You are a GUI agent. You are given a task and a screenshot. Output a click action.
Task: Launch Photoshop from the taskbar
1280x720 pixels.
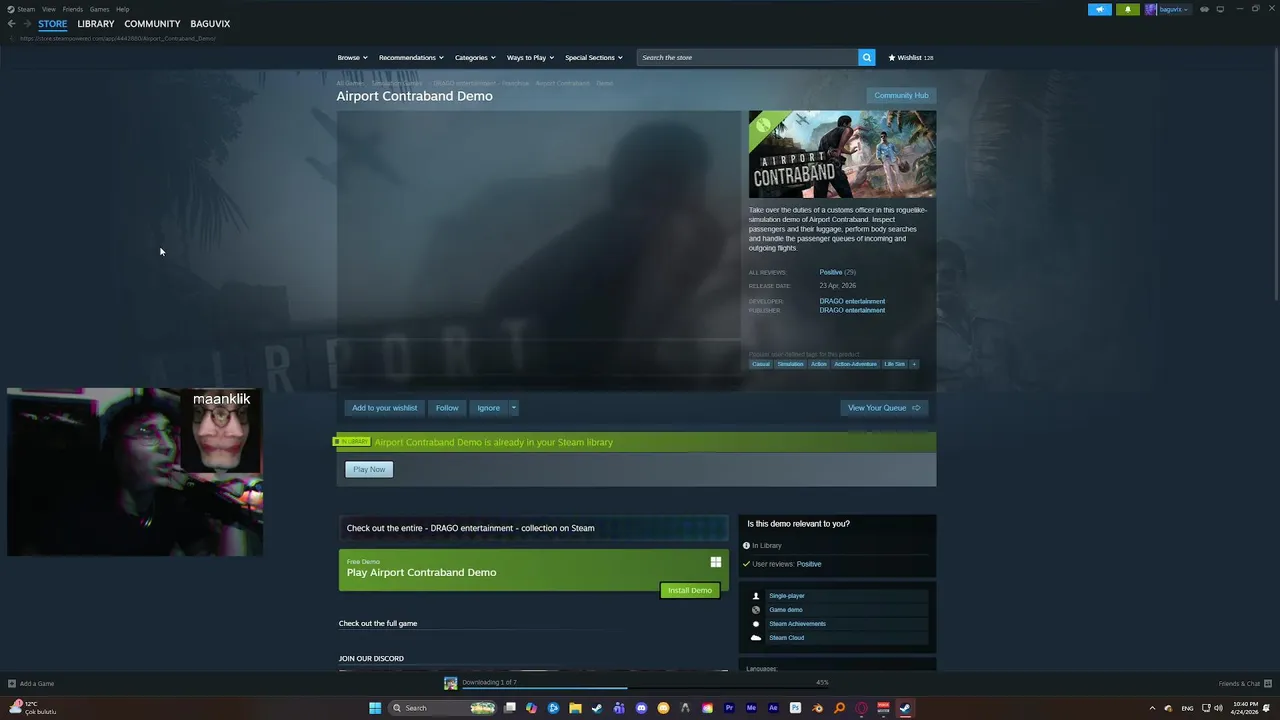point(795,708)
